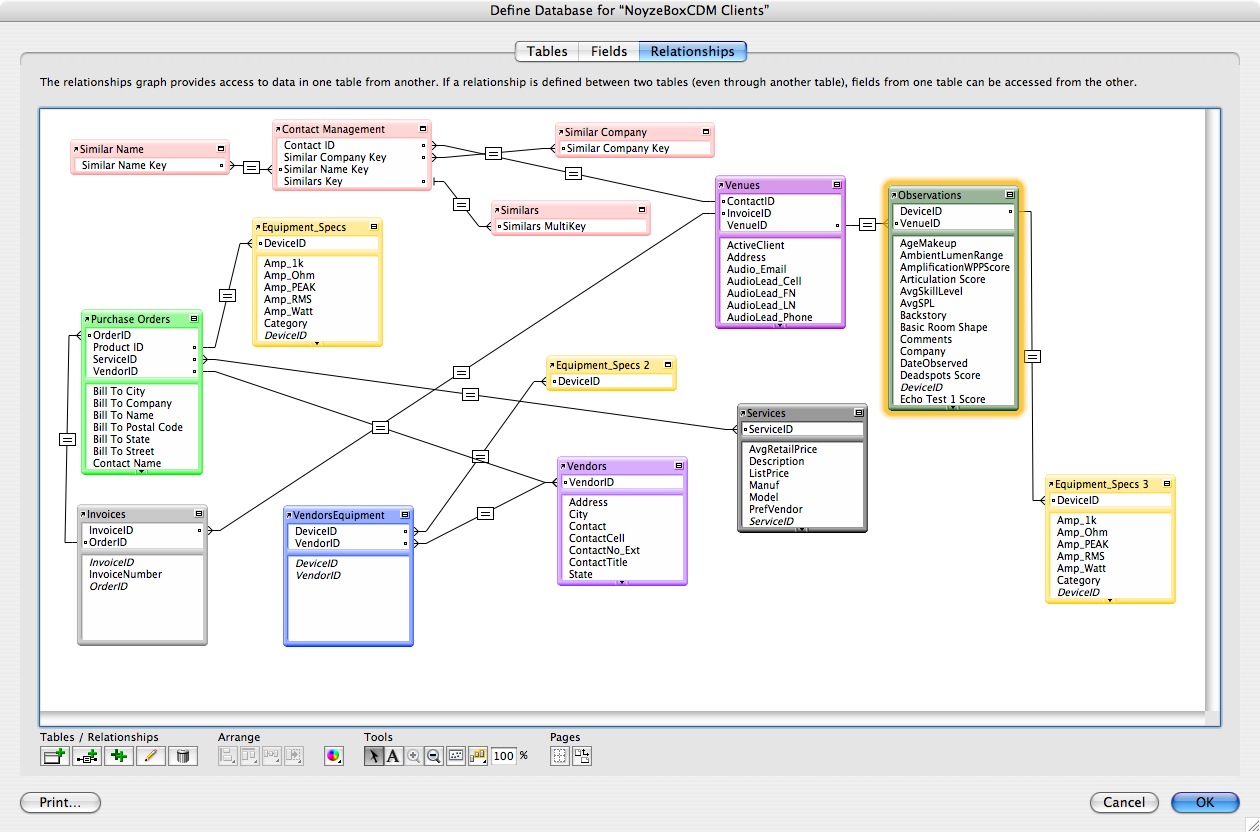Switch to the Fields tab
The height and width of the screenshot is (832, 1260).
point(609,52)
